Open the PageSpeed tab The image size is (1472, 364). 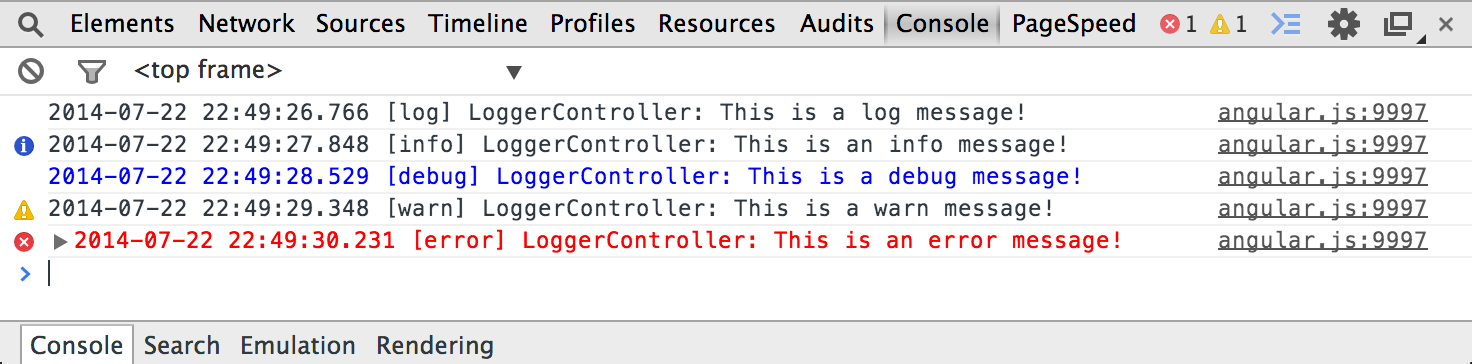point(1074,24)
